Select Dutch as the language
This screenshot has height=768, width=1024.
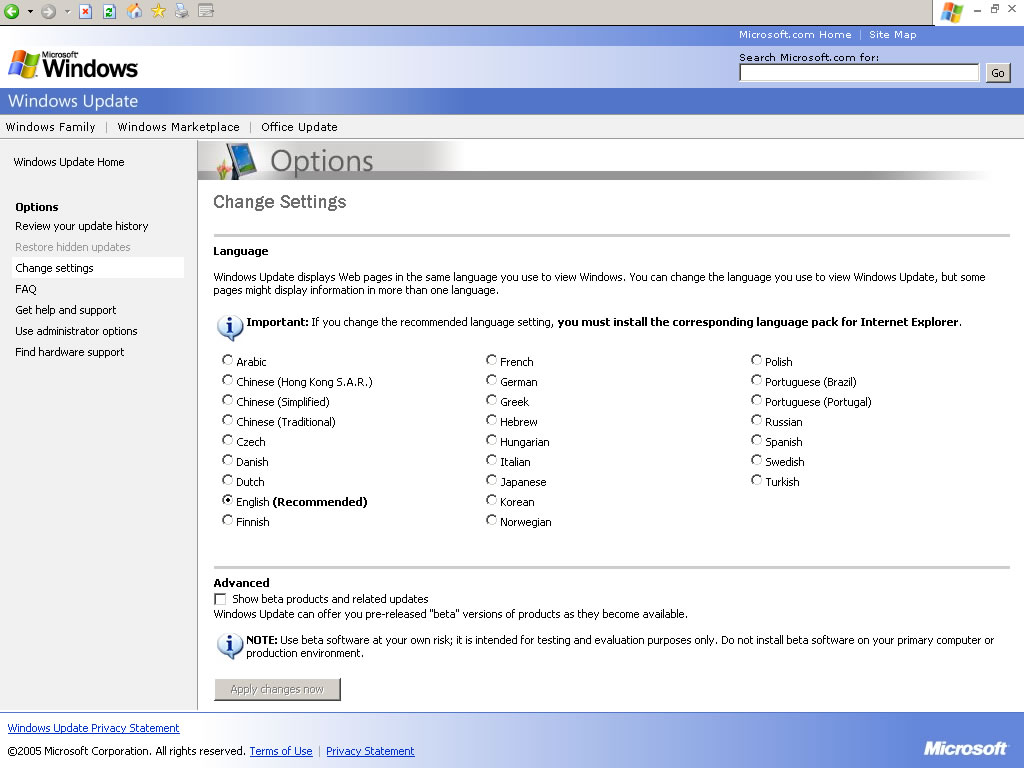point(227,480)
